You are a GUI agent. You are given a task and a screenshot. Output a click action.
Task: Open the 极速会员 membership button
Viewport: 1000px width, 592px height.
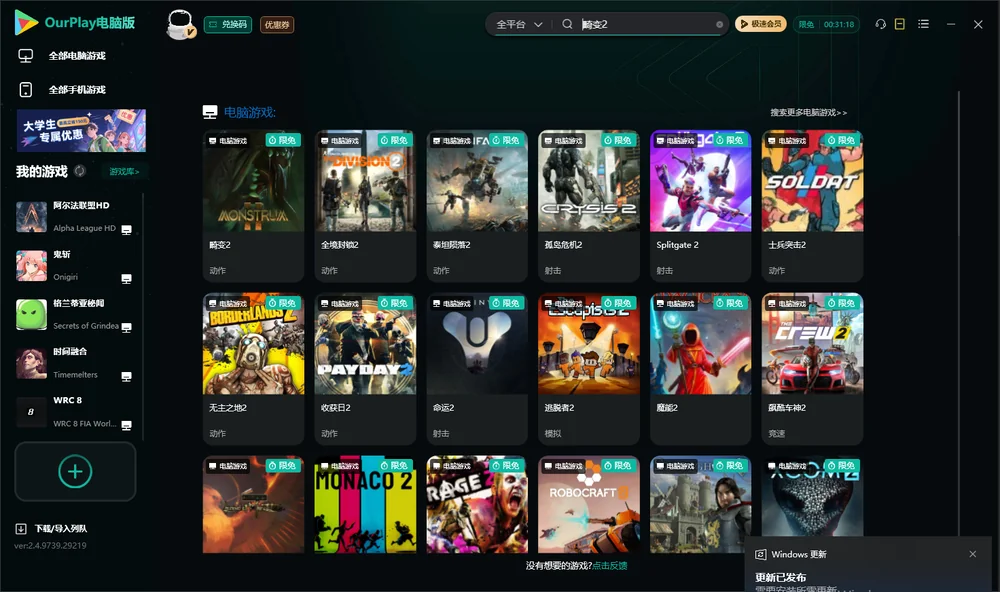tap(761, 24)
